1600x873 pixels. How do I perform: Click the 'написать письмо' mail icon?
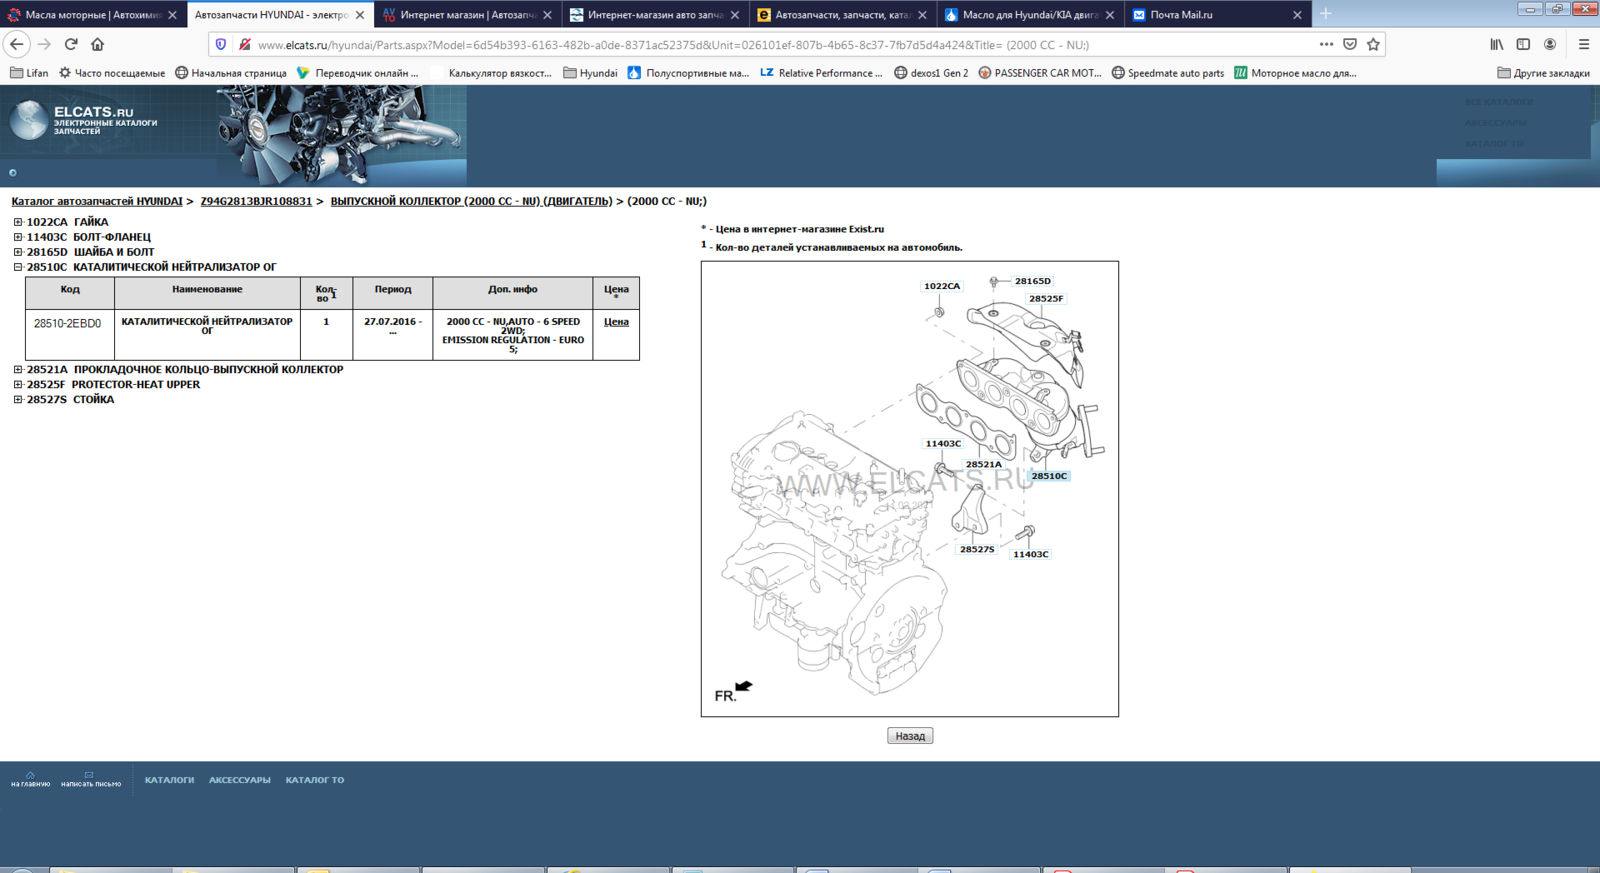click(90, 779)
